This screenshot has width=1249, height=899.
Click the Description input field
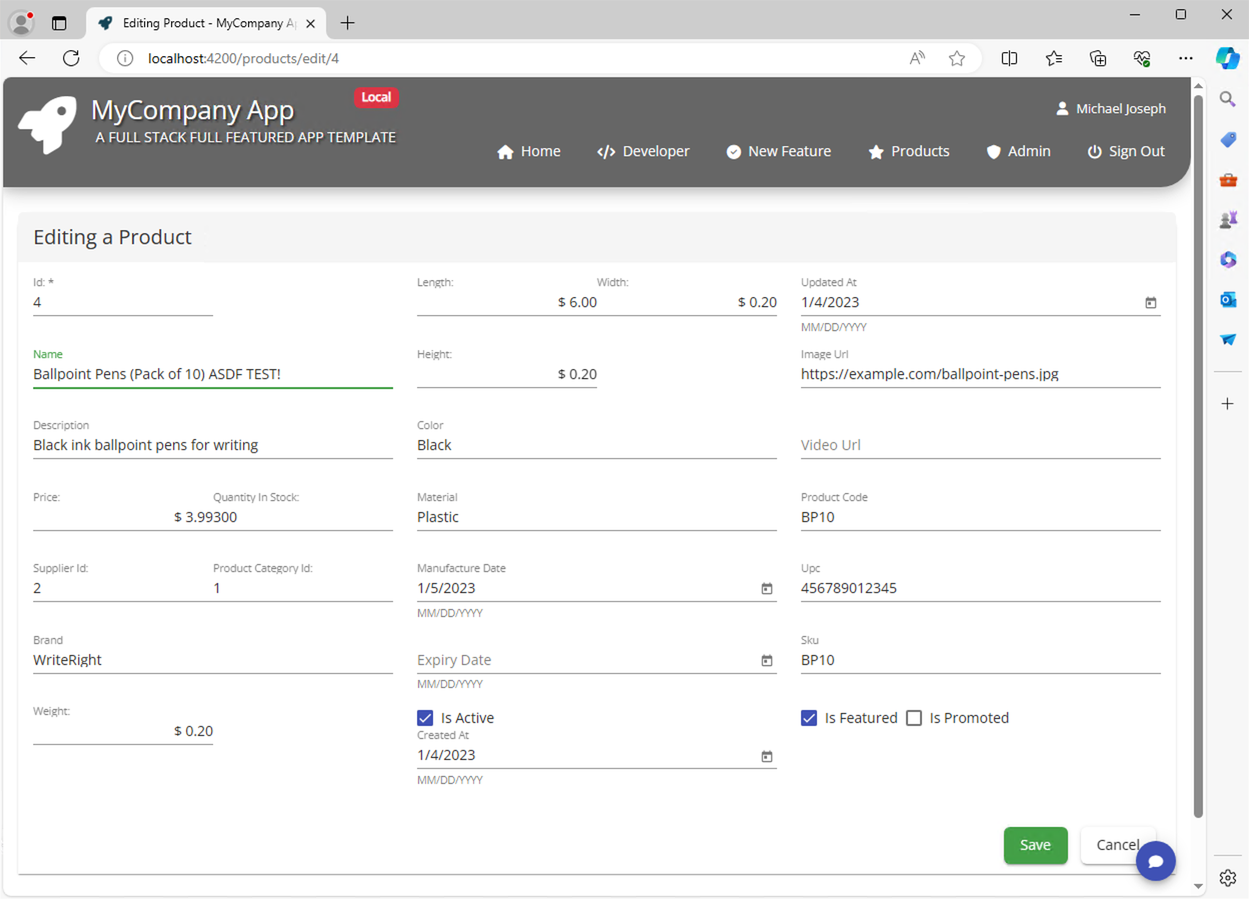point(213,445)
